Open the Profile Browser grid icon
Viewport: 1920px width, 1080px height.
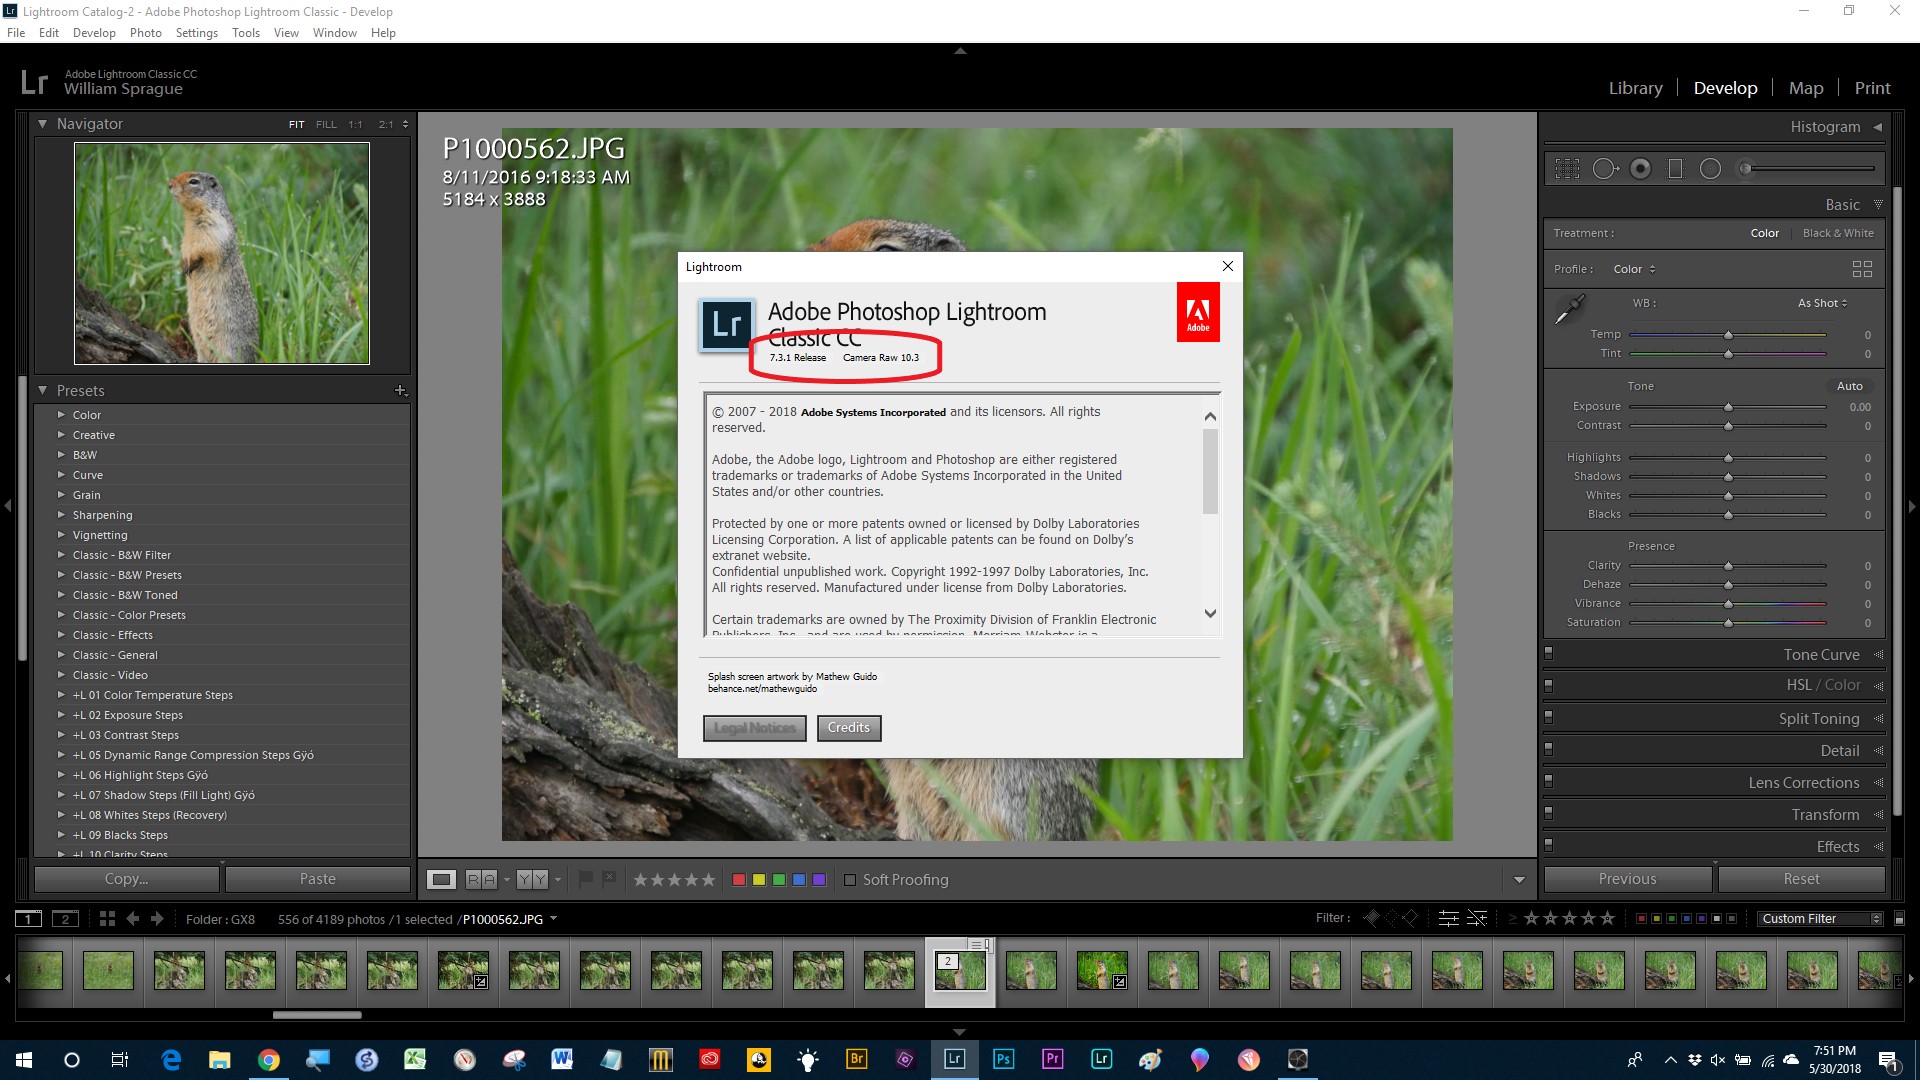[1862, 269]
